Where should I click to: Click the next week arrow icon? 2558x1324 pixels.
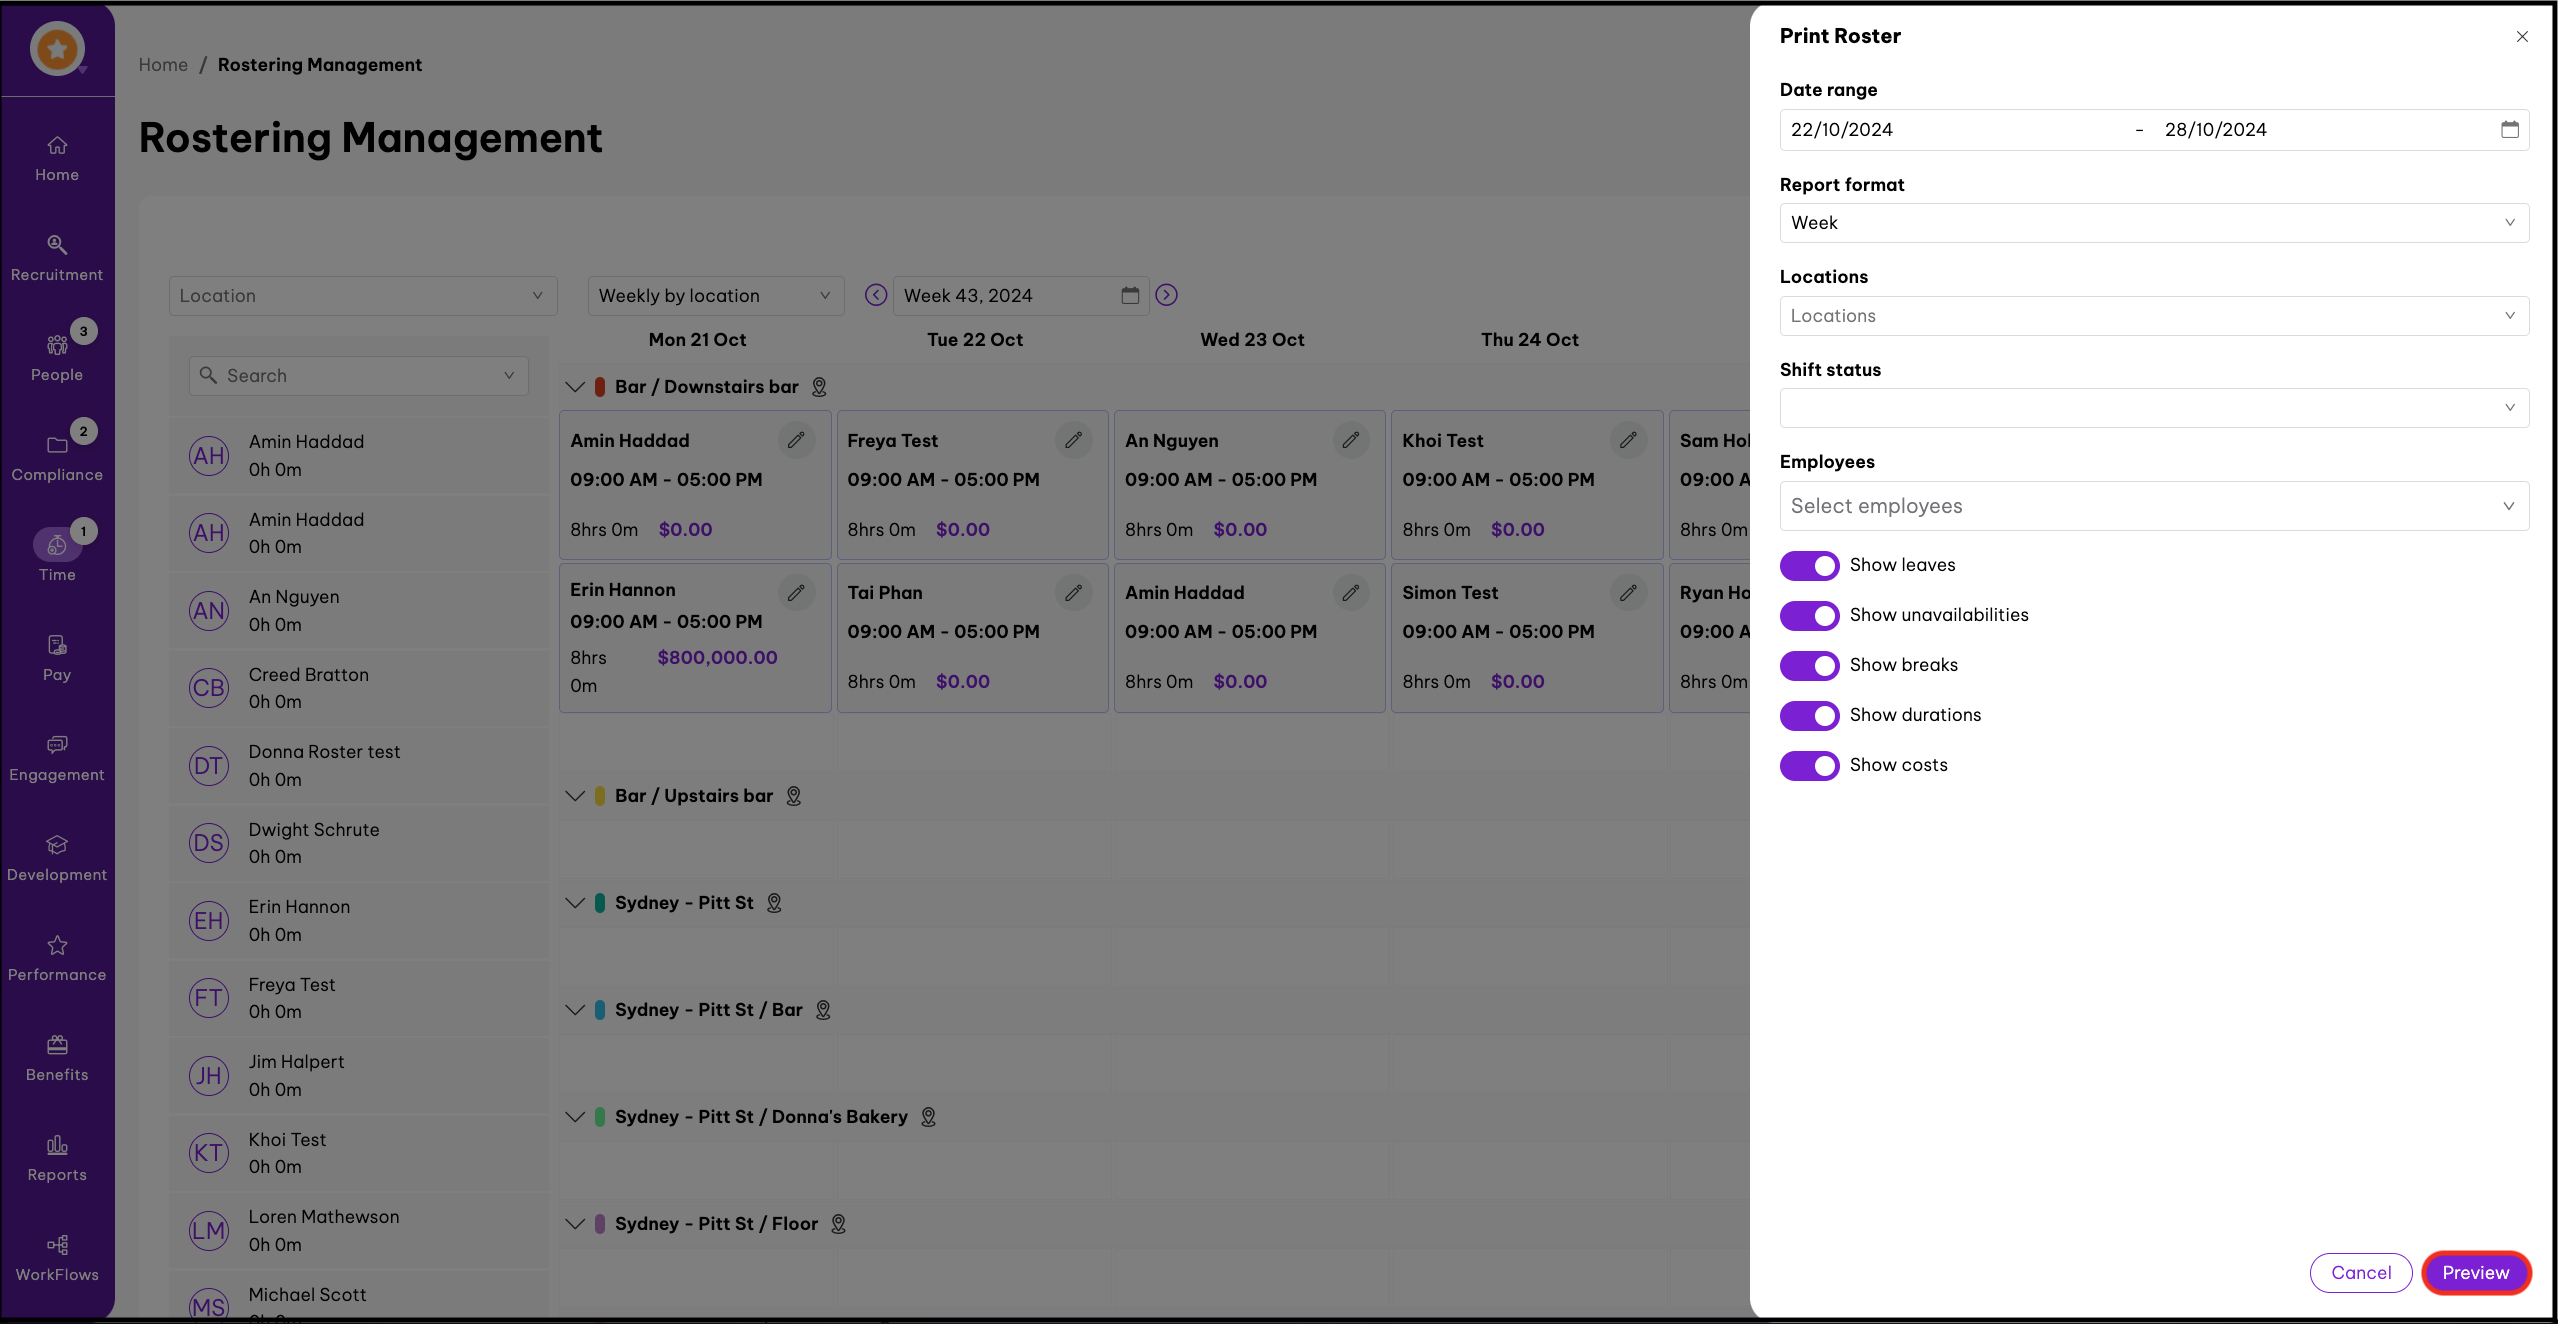coord(1166,295)
